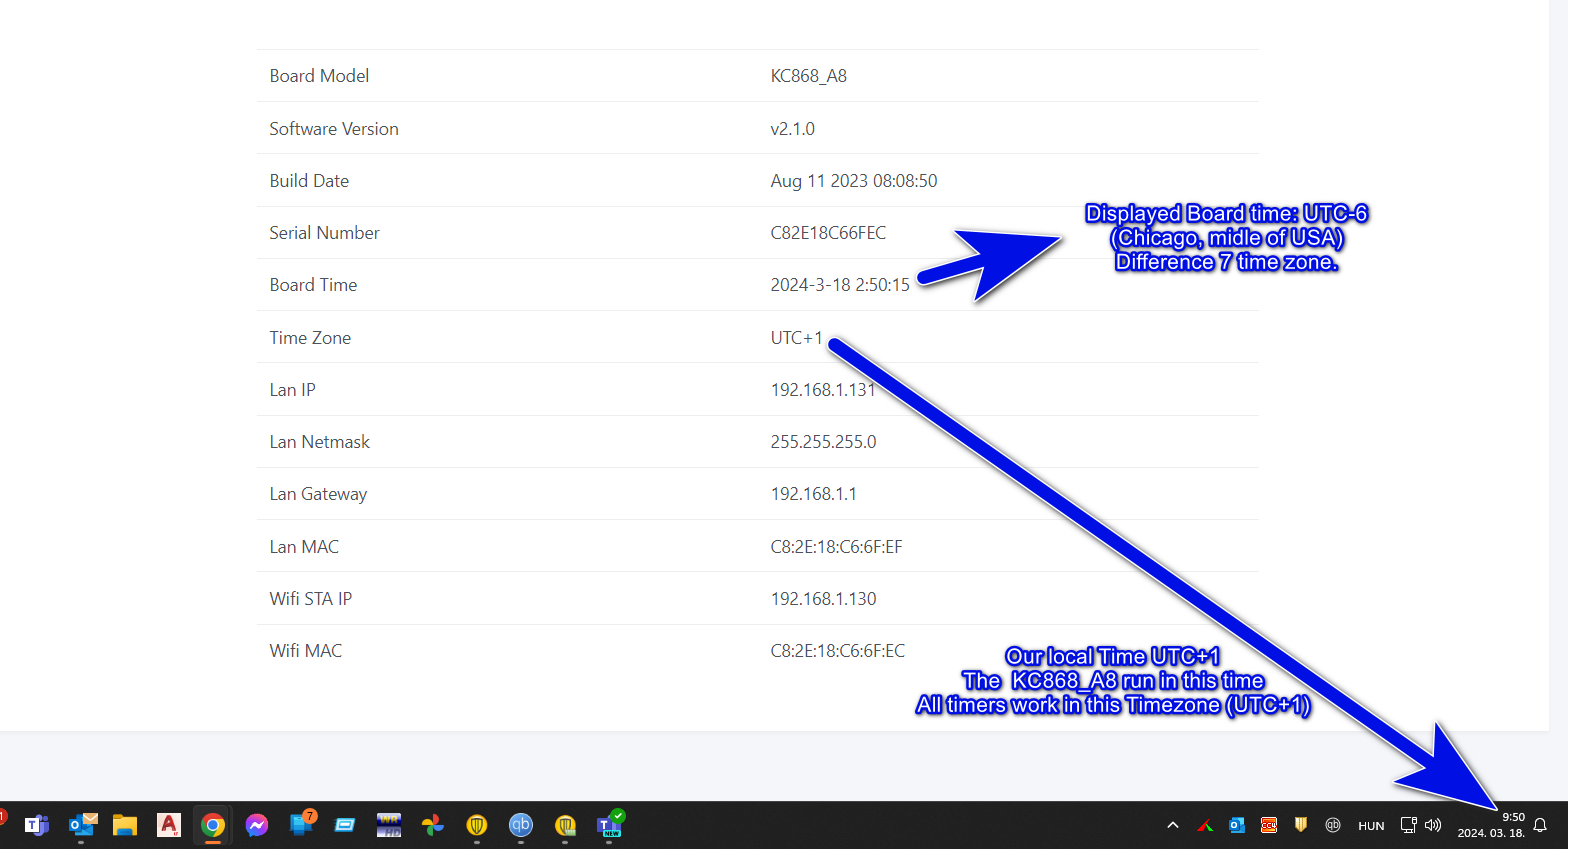Click the WR HD taskbar app
The height and width of the screenshot is (849, 1569).
(389, 825)
